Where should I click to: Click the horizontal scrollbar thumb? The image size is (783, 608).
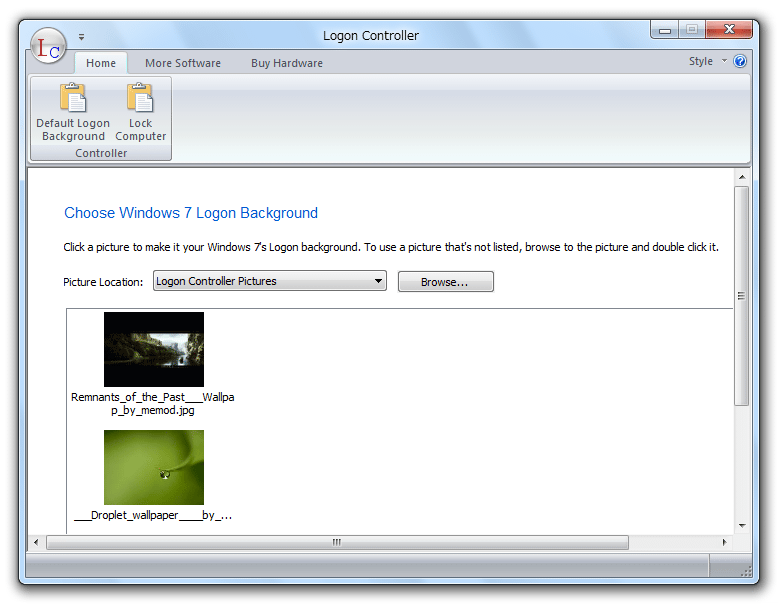pos(337,542)
